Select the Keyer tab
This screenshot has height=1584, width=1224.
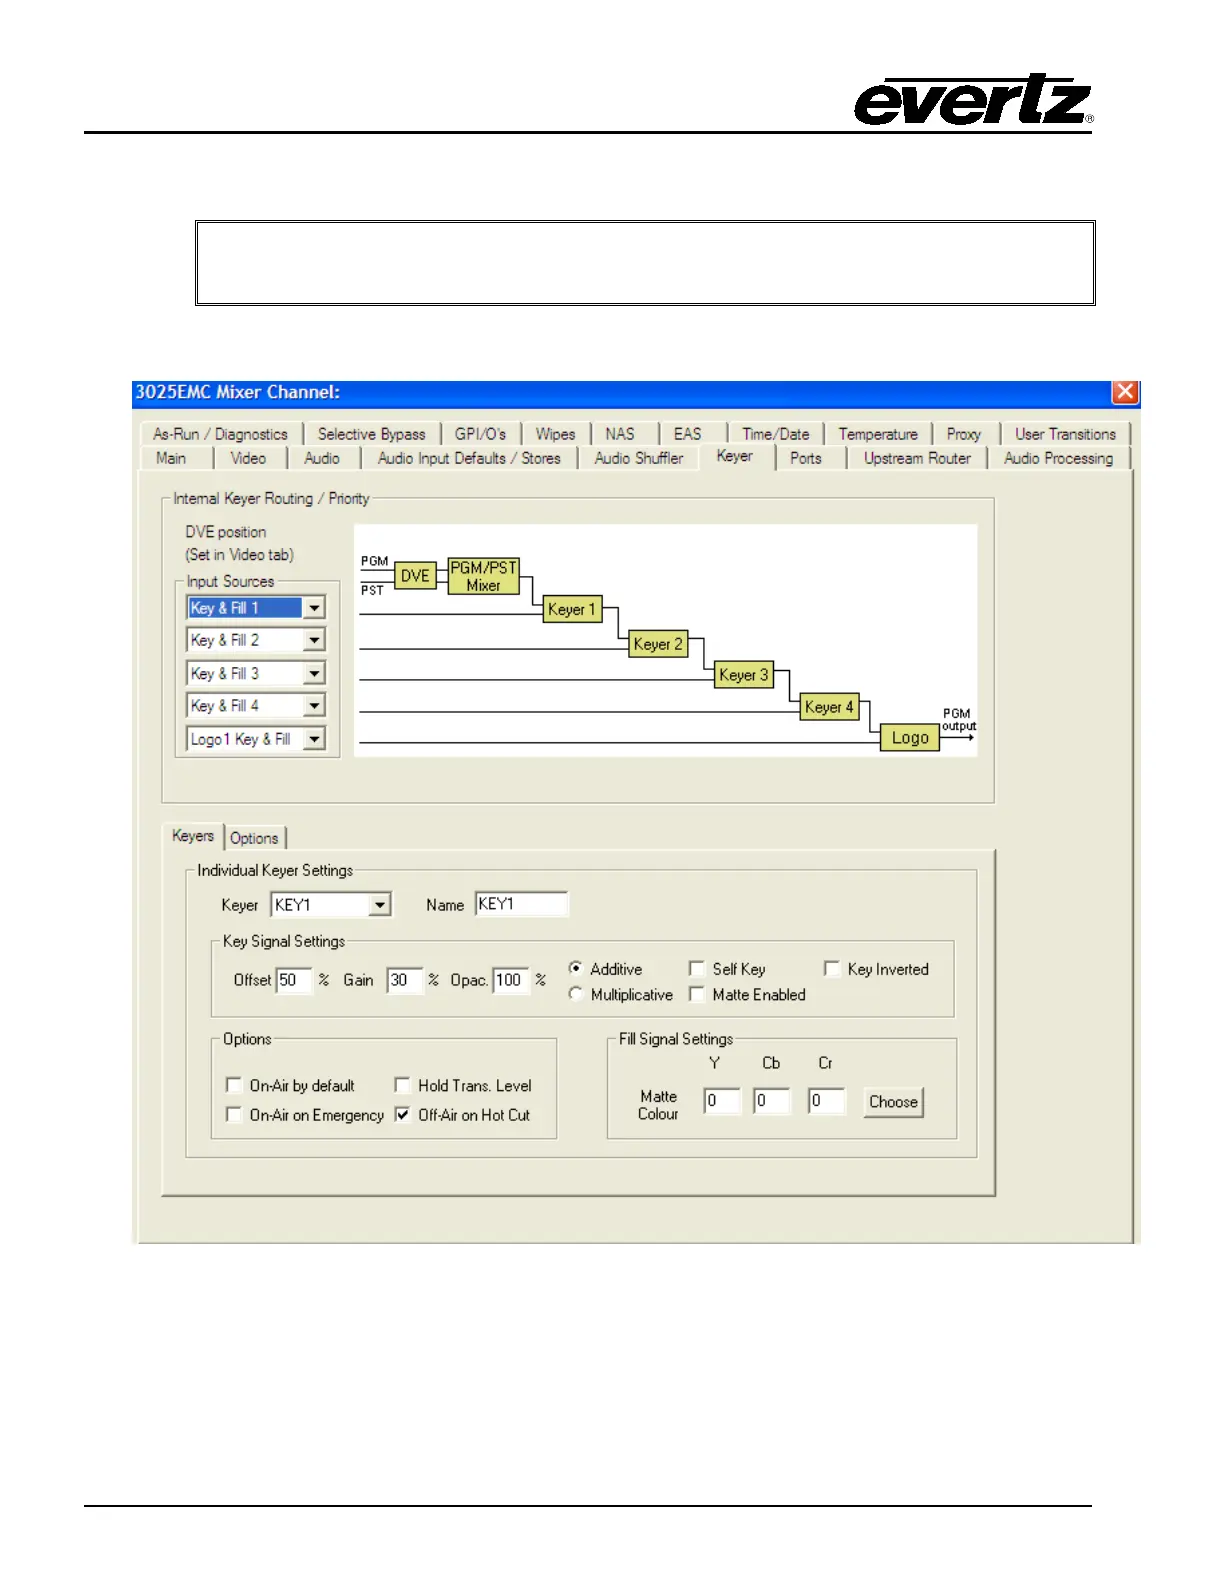(x=735, y=456)
